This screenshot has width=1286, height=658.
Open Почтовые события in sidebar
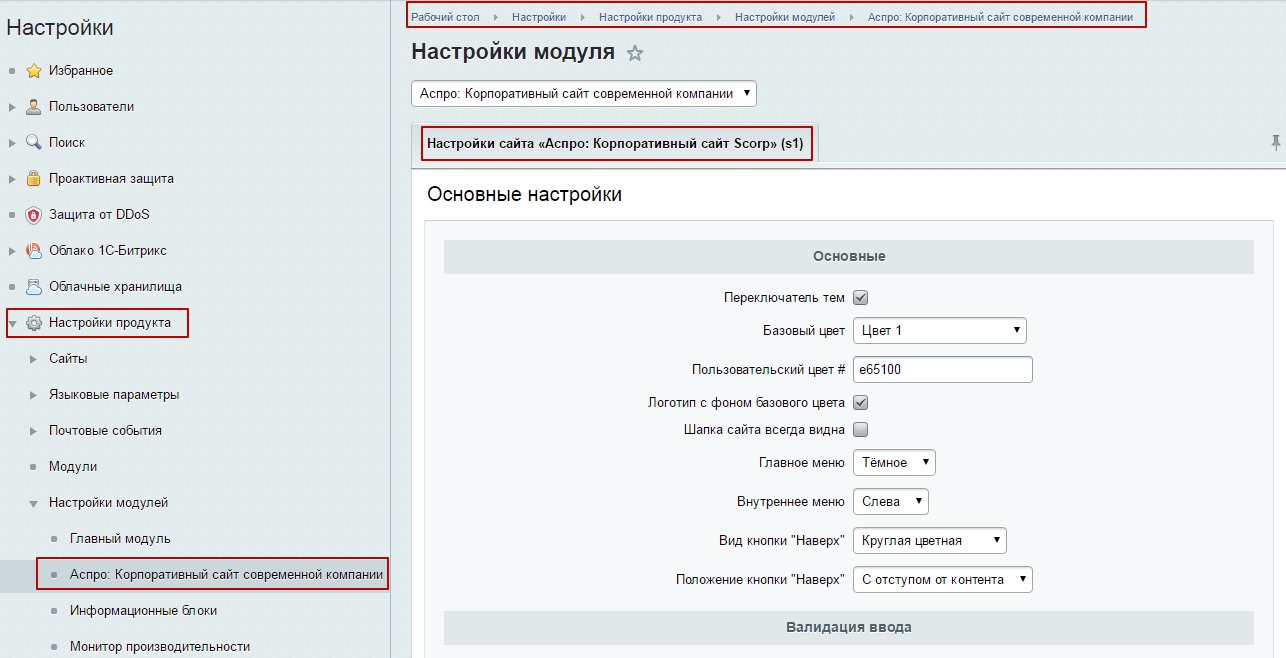click(105, 431)
